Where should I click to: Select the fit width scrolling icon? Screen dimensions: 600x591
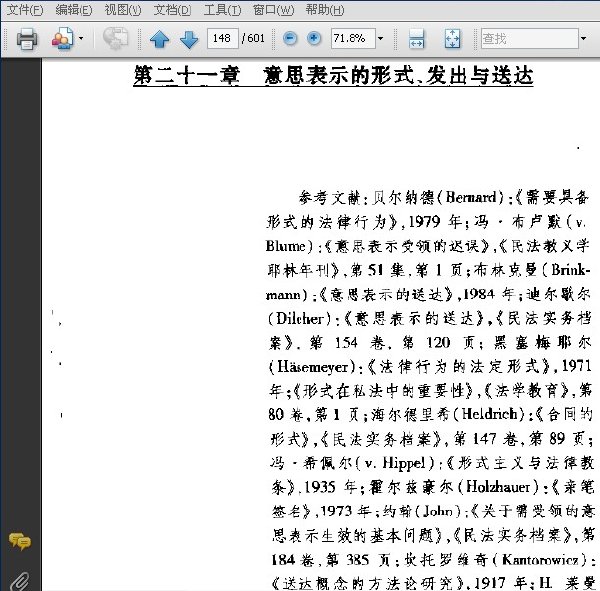pyautogui.click(x=416, y=39)
